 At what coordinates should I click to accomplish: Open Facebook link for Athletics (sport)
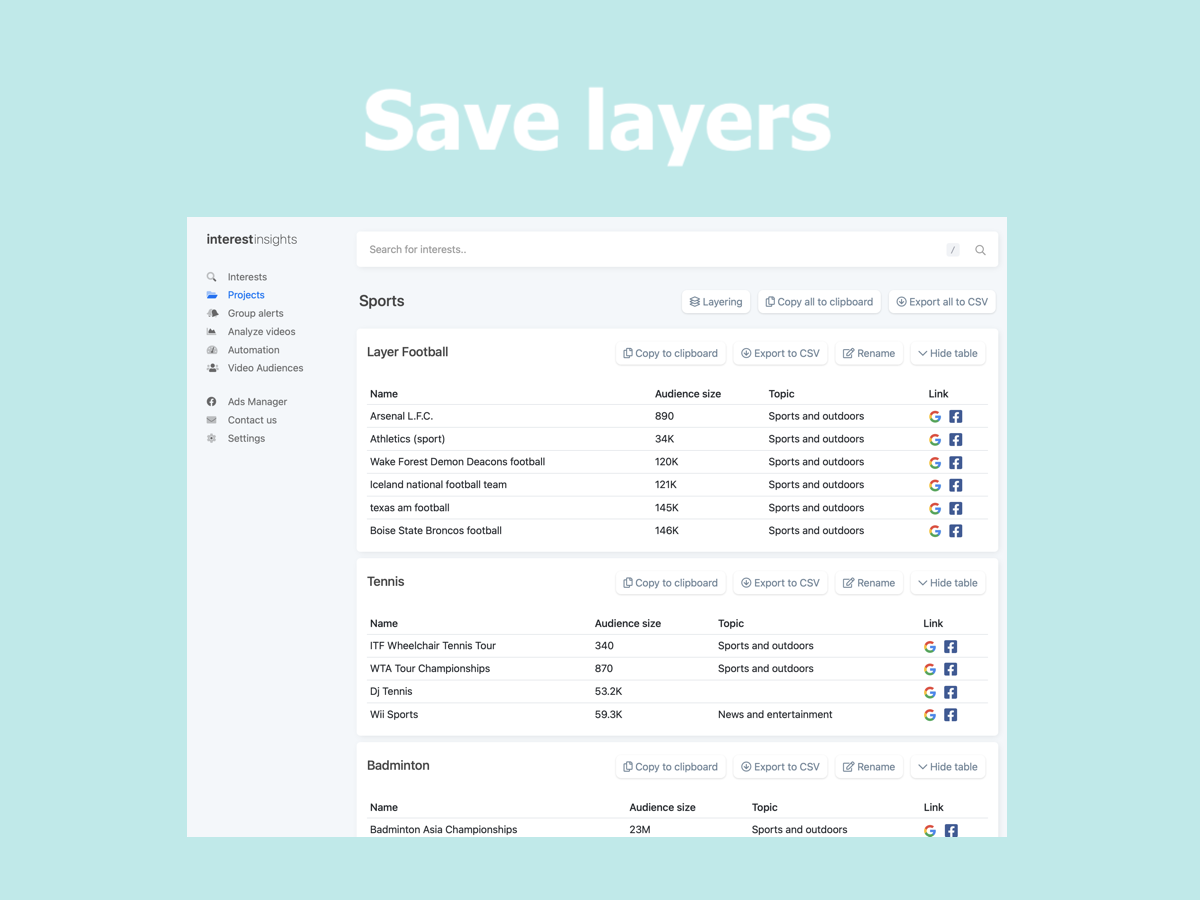click(956, 440)
